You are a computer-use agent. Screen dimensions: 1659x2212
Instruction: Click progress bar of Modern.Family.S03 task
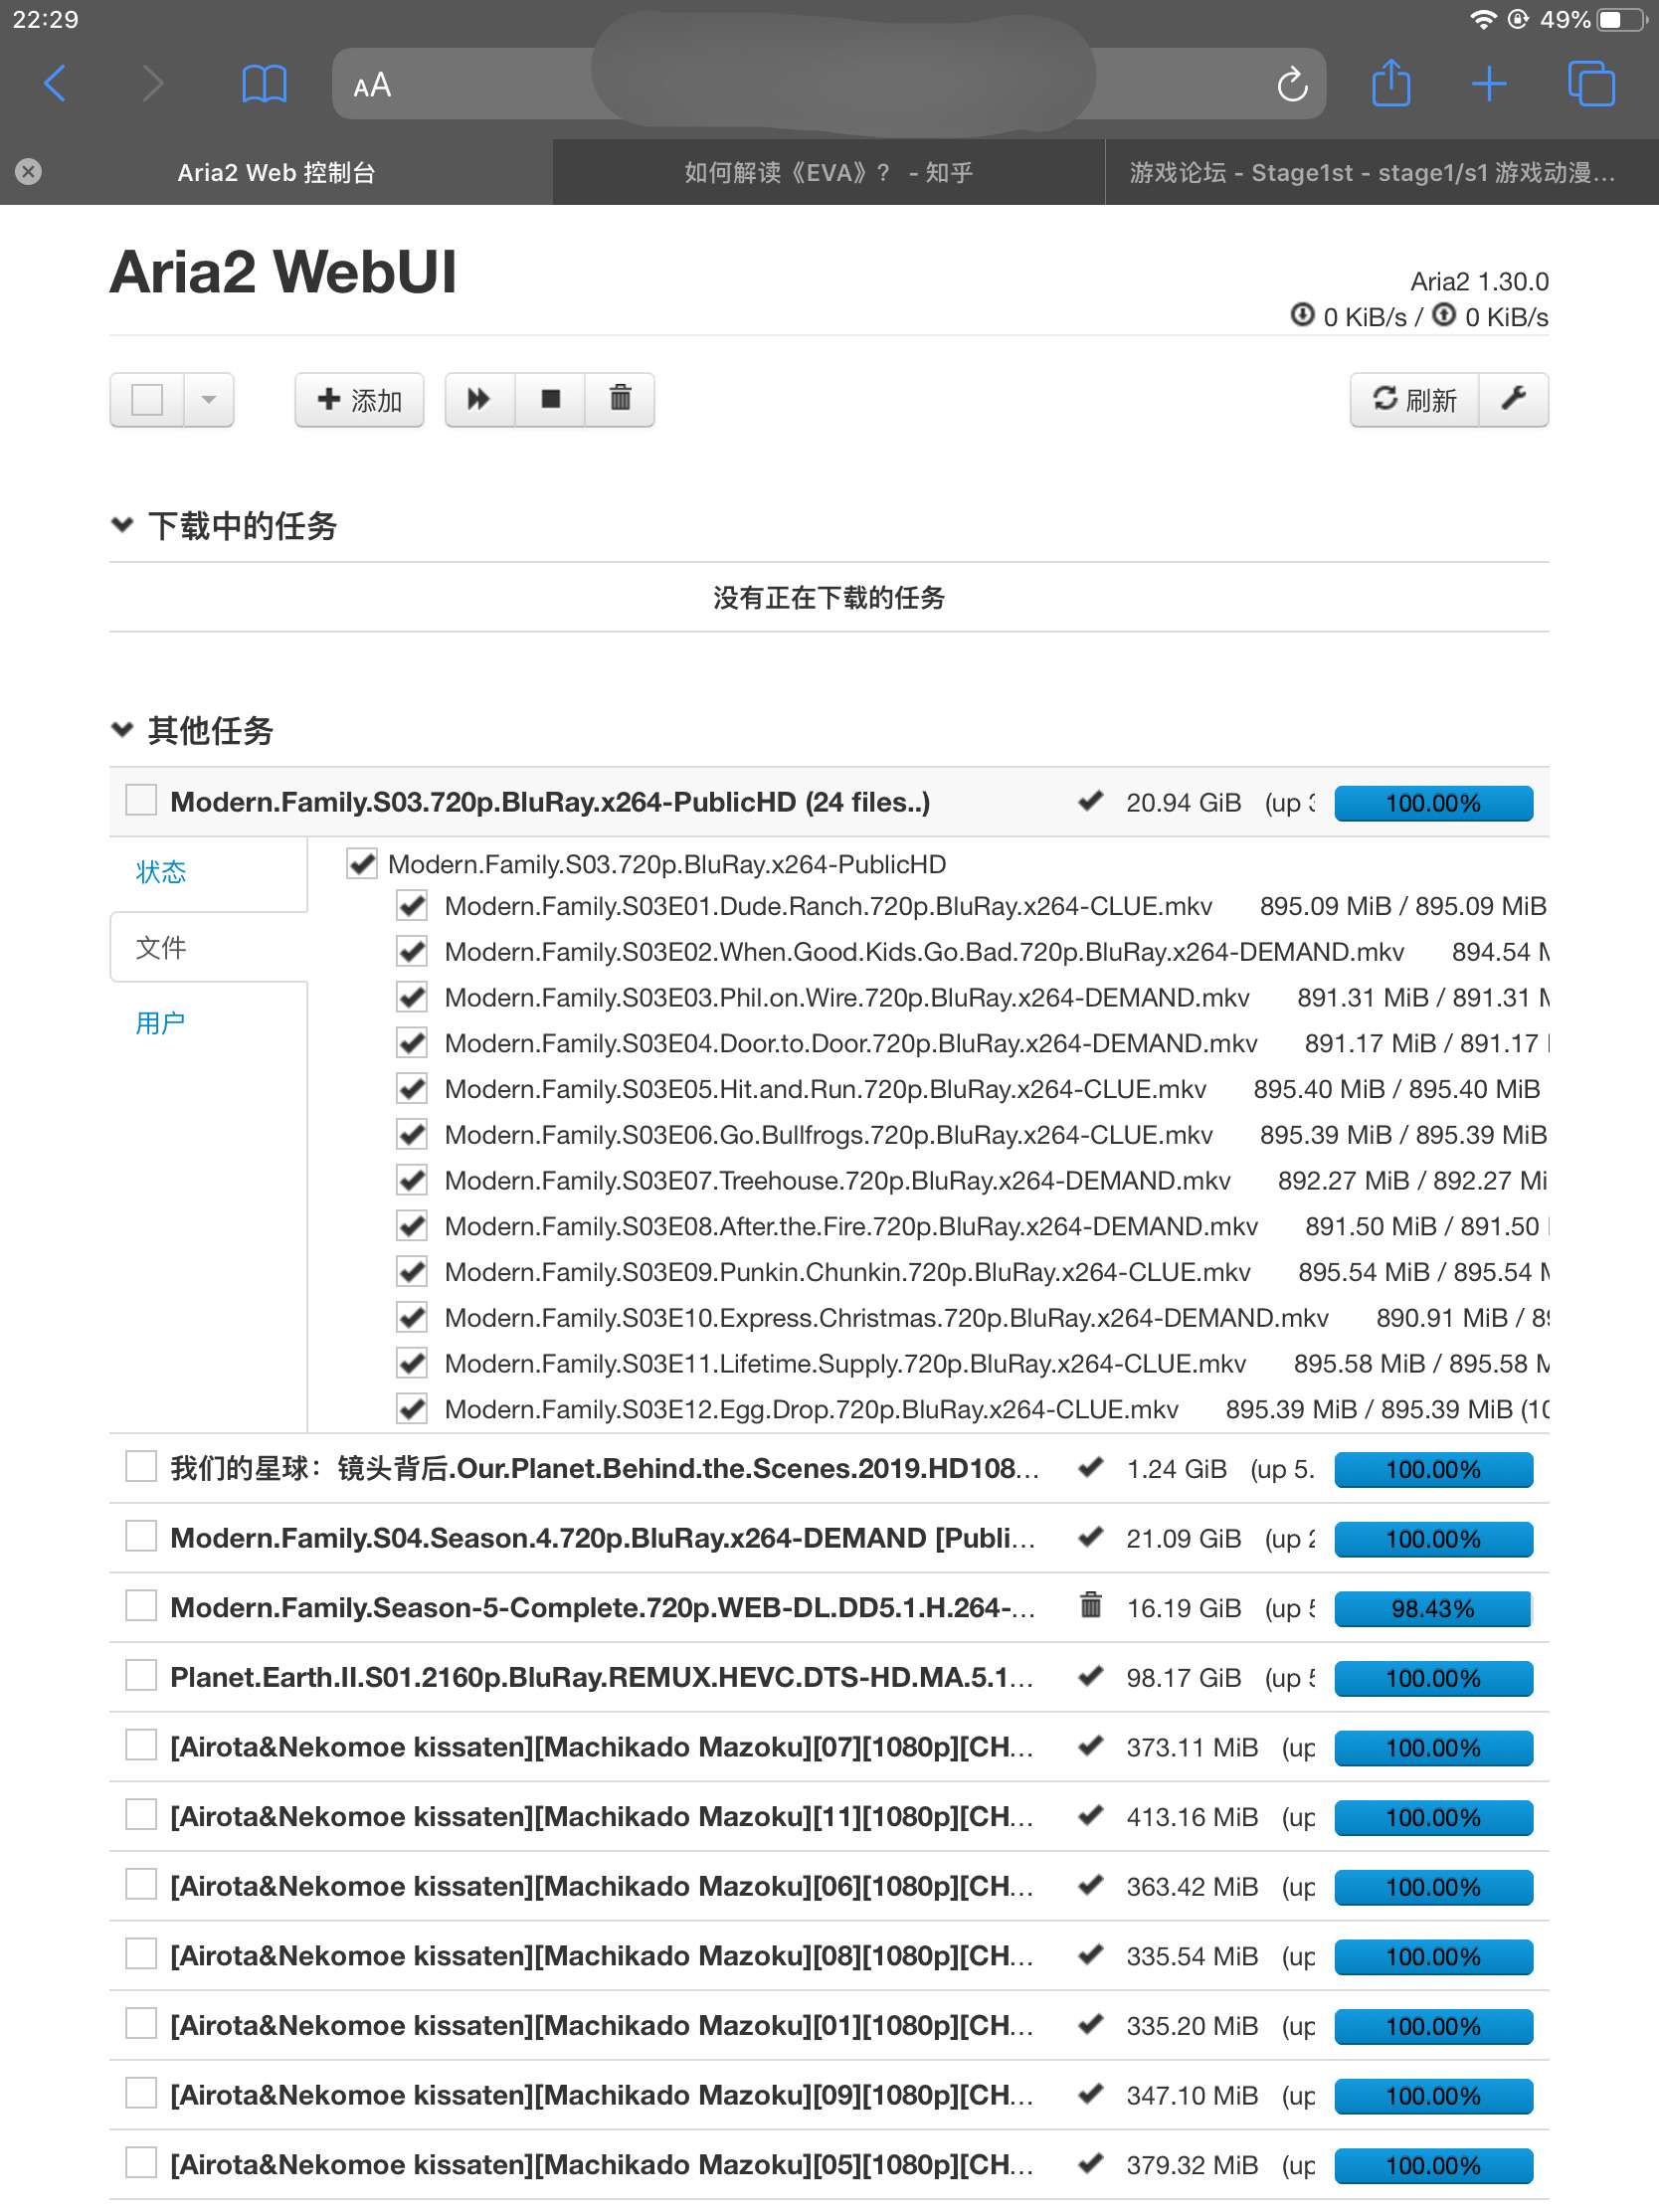(x=1433, y=803)
